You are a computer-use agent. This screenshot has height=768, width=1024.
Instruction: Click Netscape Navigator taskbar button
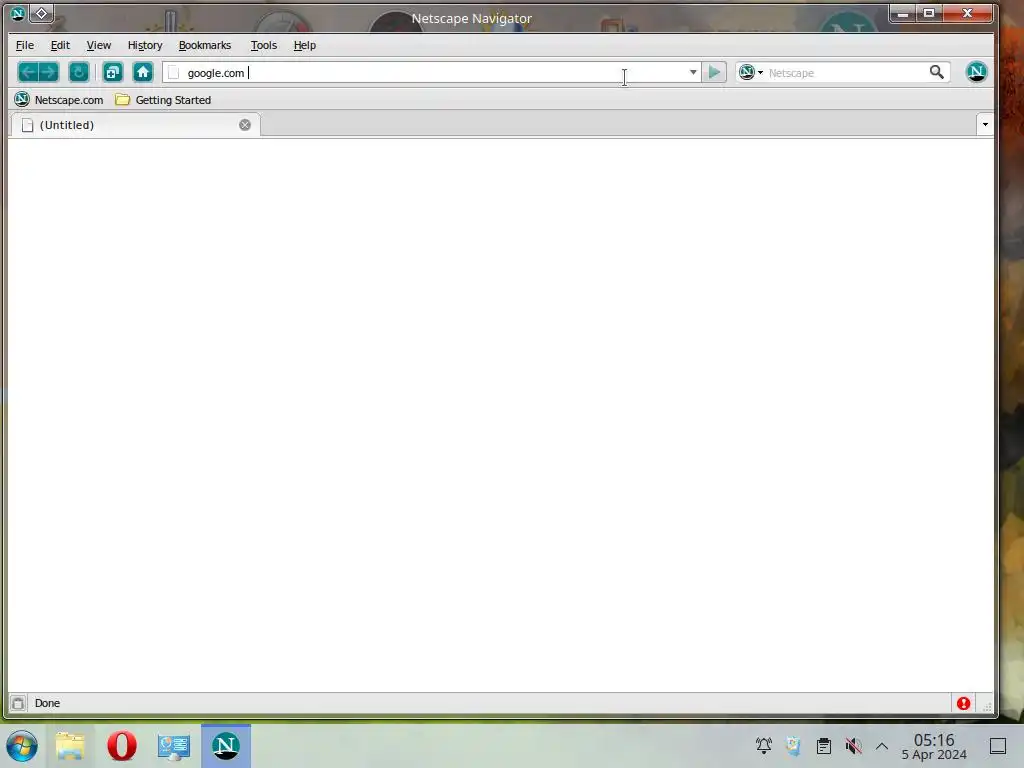[225, 746]
